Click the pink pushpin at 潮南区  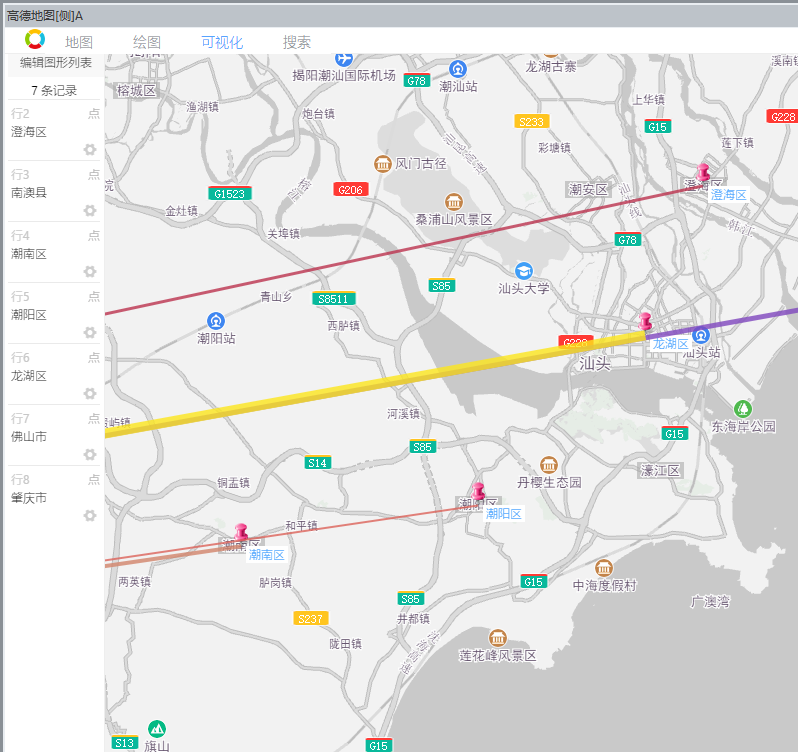point(241,533)
